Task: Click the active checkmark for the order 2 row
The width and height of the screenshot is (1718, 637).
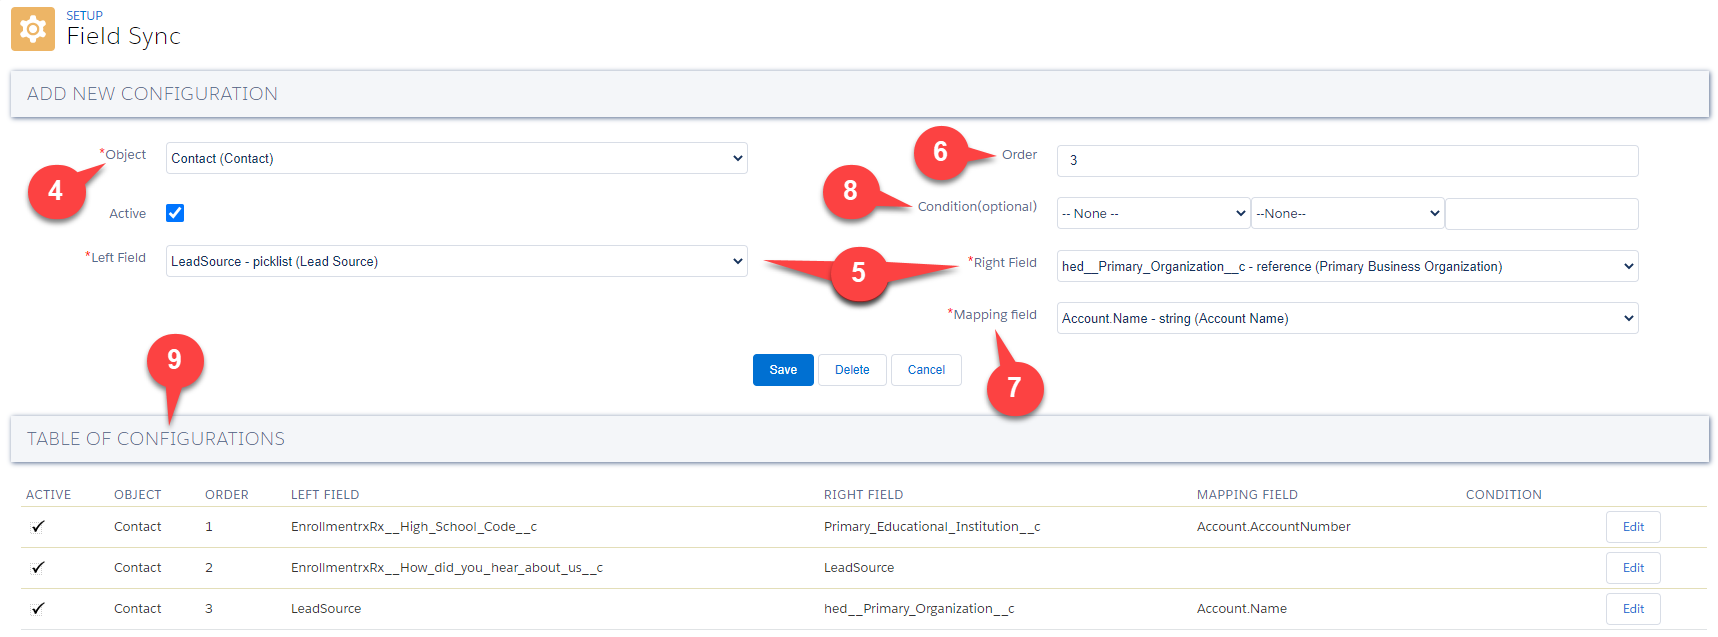Action: 38,568
